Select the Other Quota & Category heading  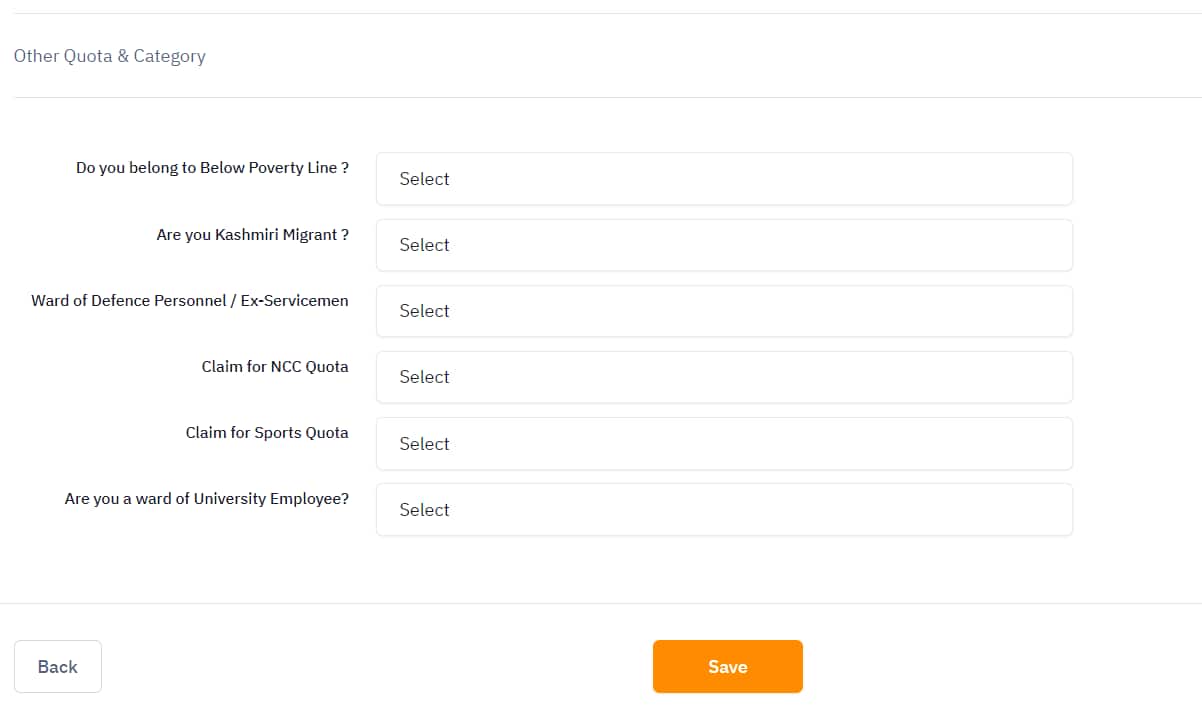(109, 56)
